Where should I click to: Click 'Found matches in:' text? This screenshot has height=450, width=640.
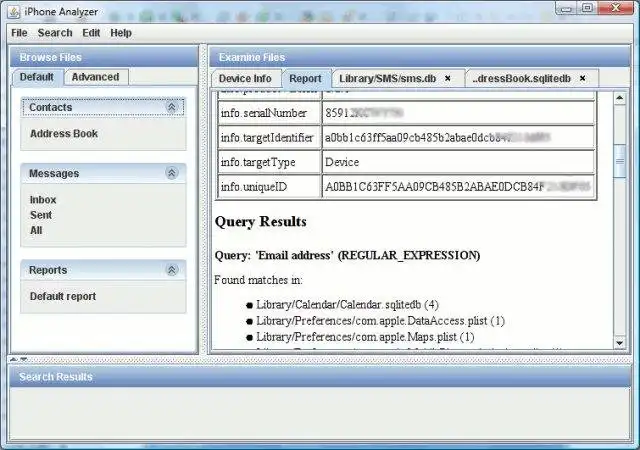[x=258, y=280]
